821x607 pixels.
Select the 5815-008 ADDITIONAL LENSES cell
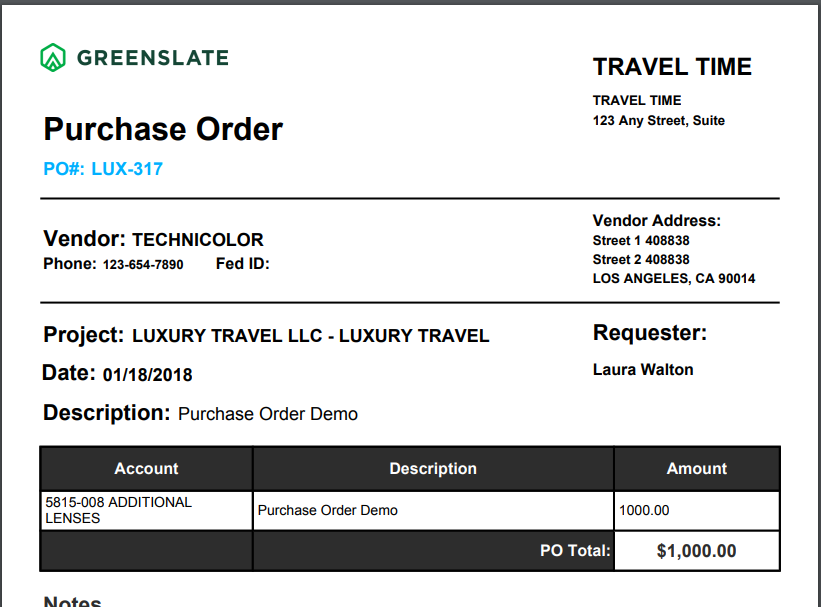(x=147, y=510)
